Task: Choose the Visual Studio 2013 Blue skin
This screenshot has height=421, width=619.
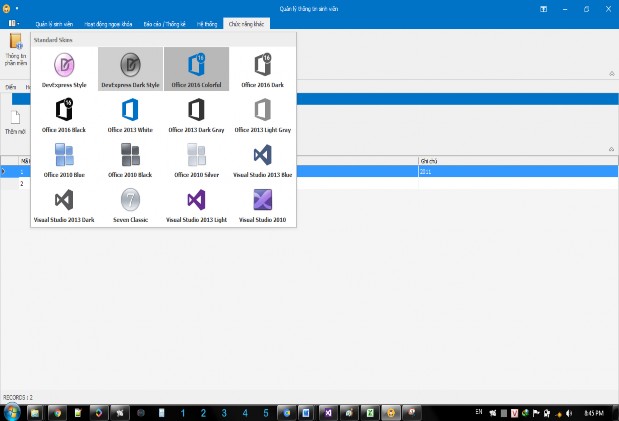Action: tap(262, 158)
